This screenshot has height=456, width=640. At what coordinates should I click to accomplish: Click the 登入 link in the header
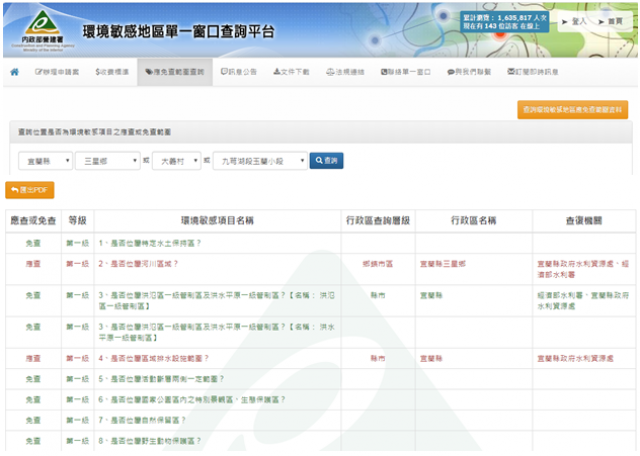click(x=574, y=21)
